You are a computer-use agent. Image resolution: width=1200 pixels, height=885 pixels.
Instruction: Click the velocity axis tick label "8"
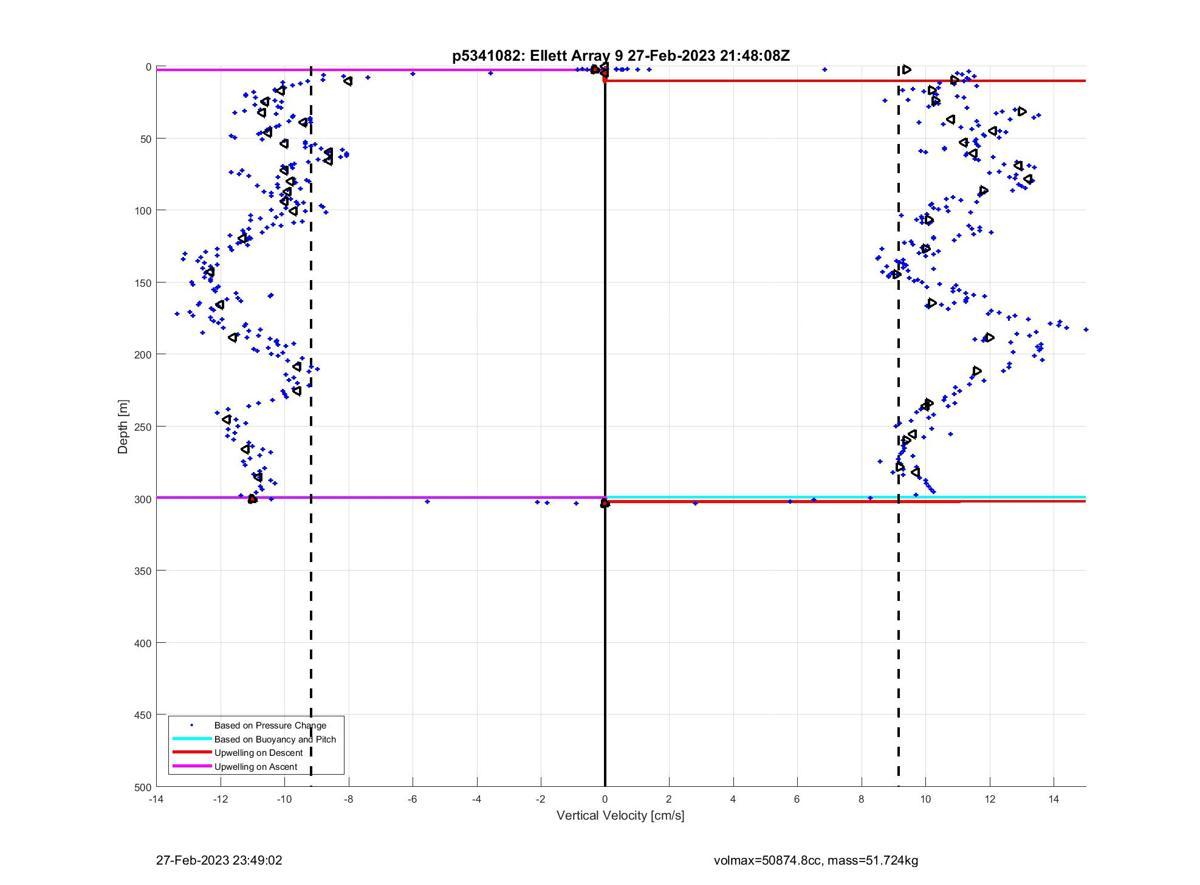tap(861, 799)
